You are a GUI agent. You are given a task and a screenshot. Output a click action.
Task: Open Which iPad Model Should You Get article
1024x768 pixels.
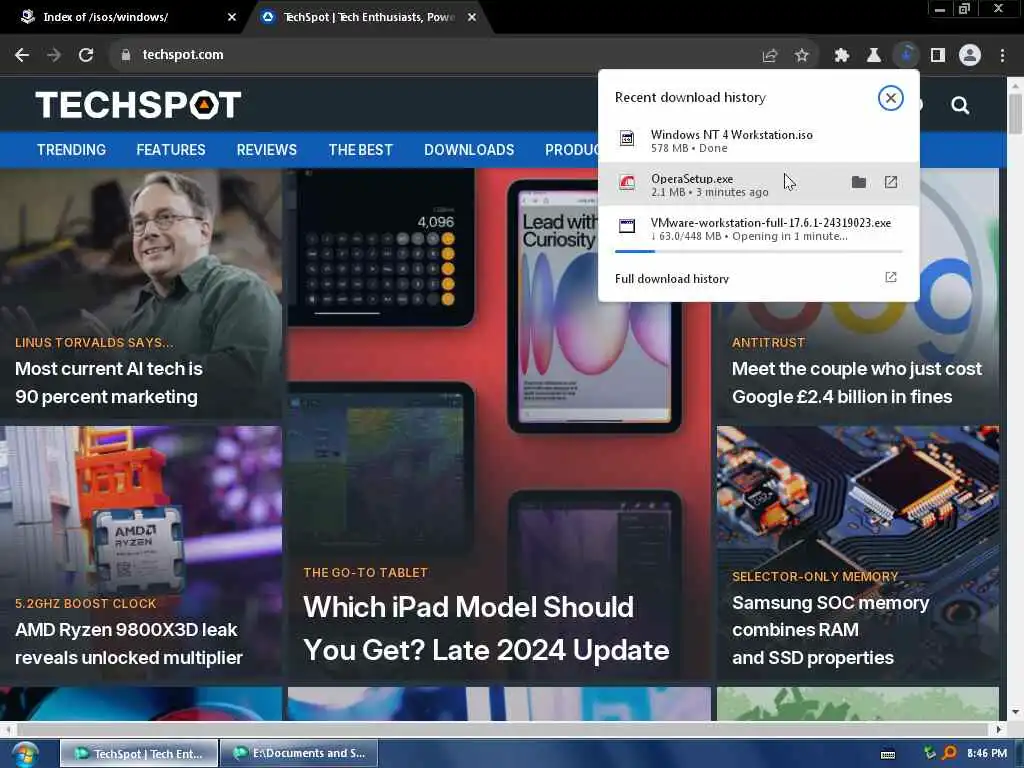pyautogui.click(x=486, y=628)
